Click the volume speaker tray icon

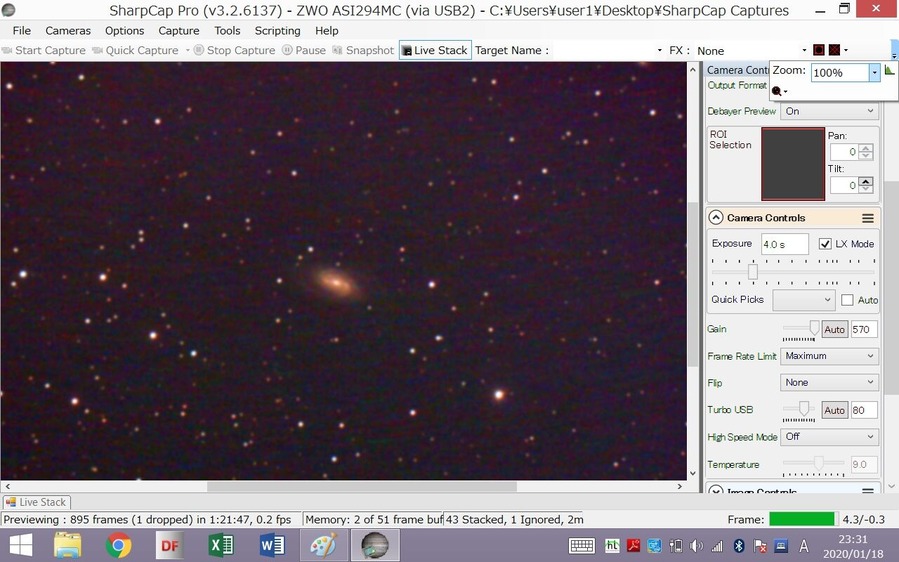(x=696, y=546)
